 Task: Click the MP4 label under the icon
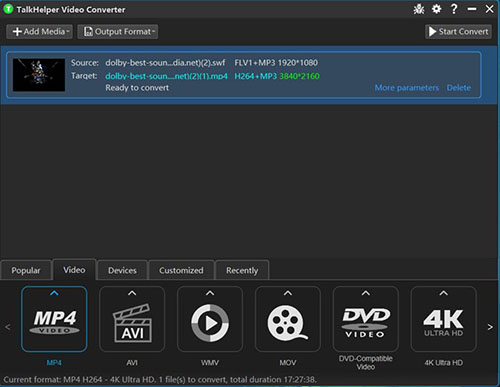point(54,363)
